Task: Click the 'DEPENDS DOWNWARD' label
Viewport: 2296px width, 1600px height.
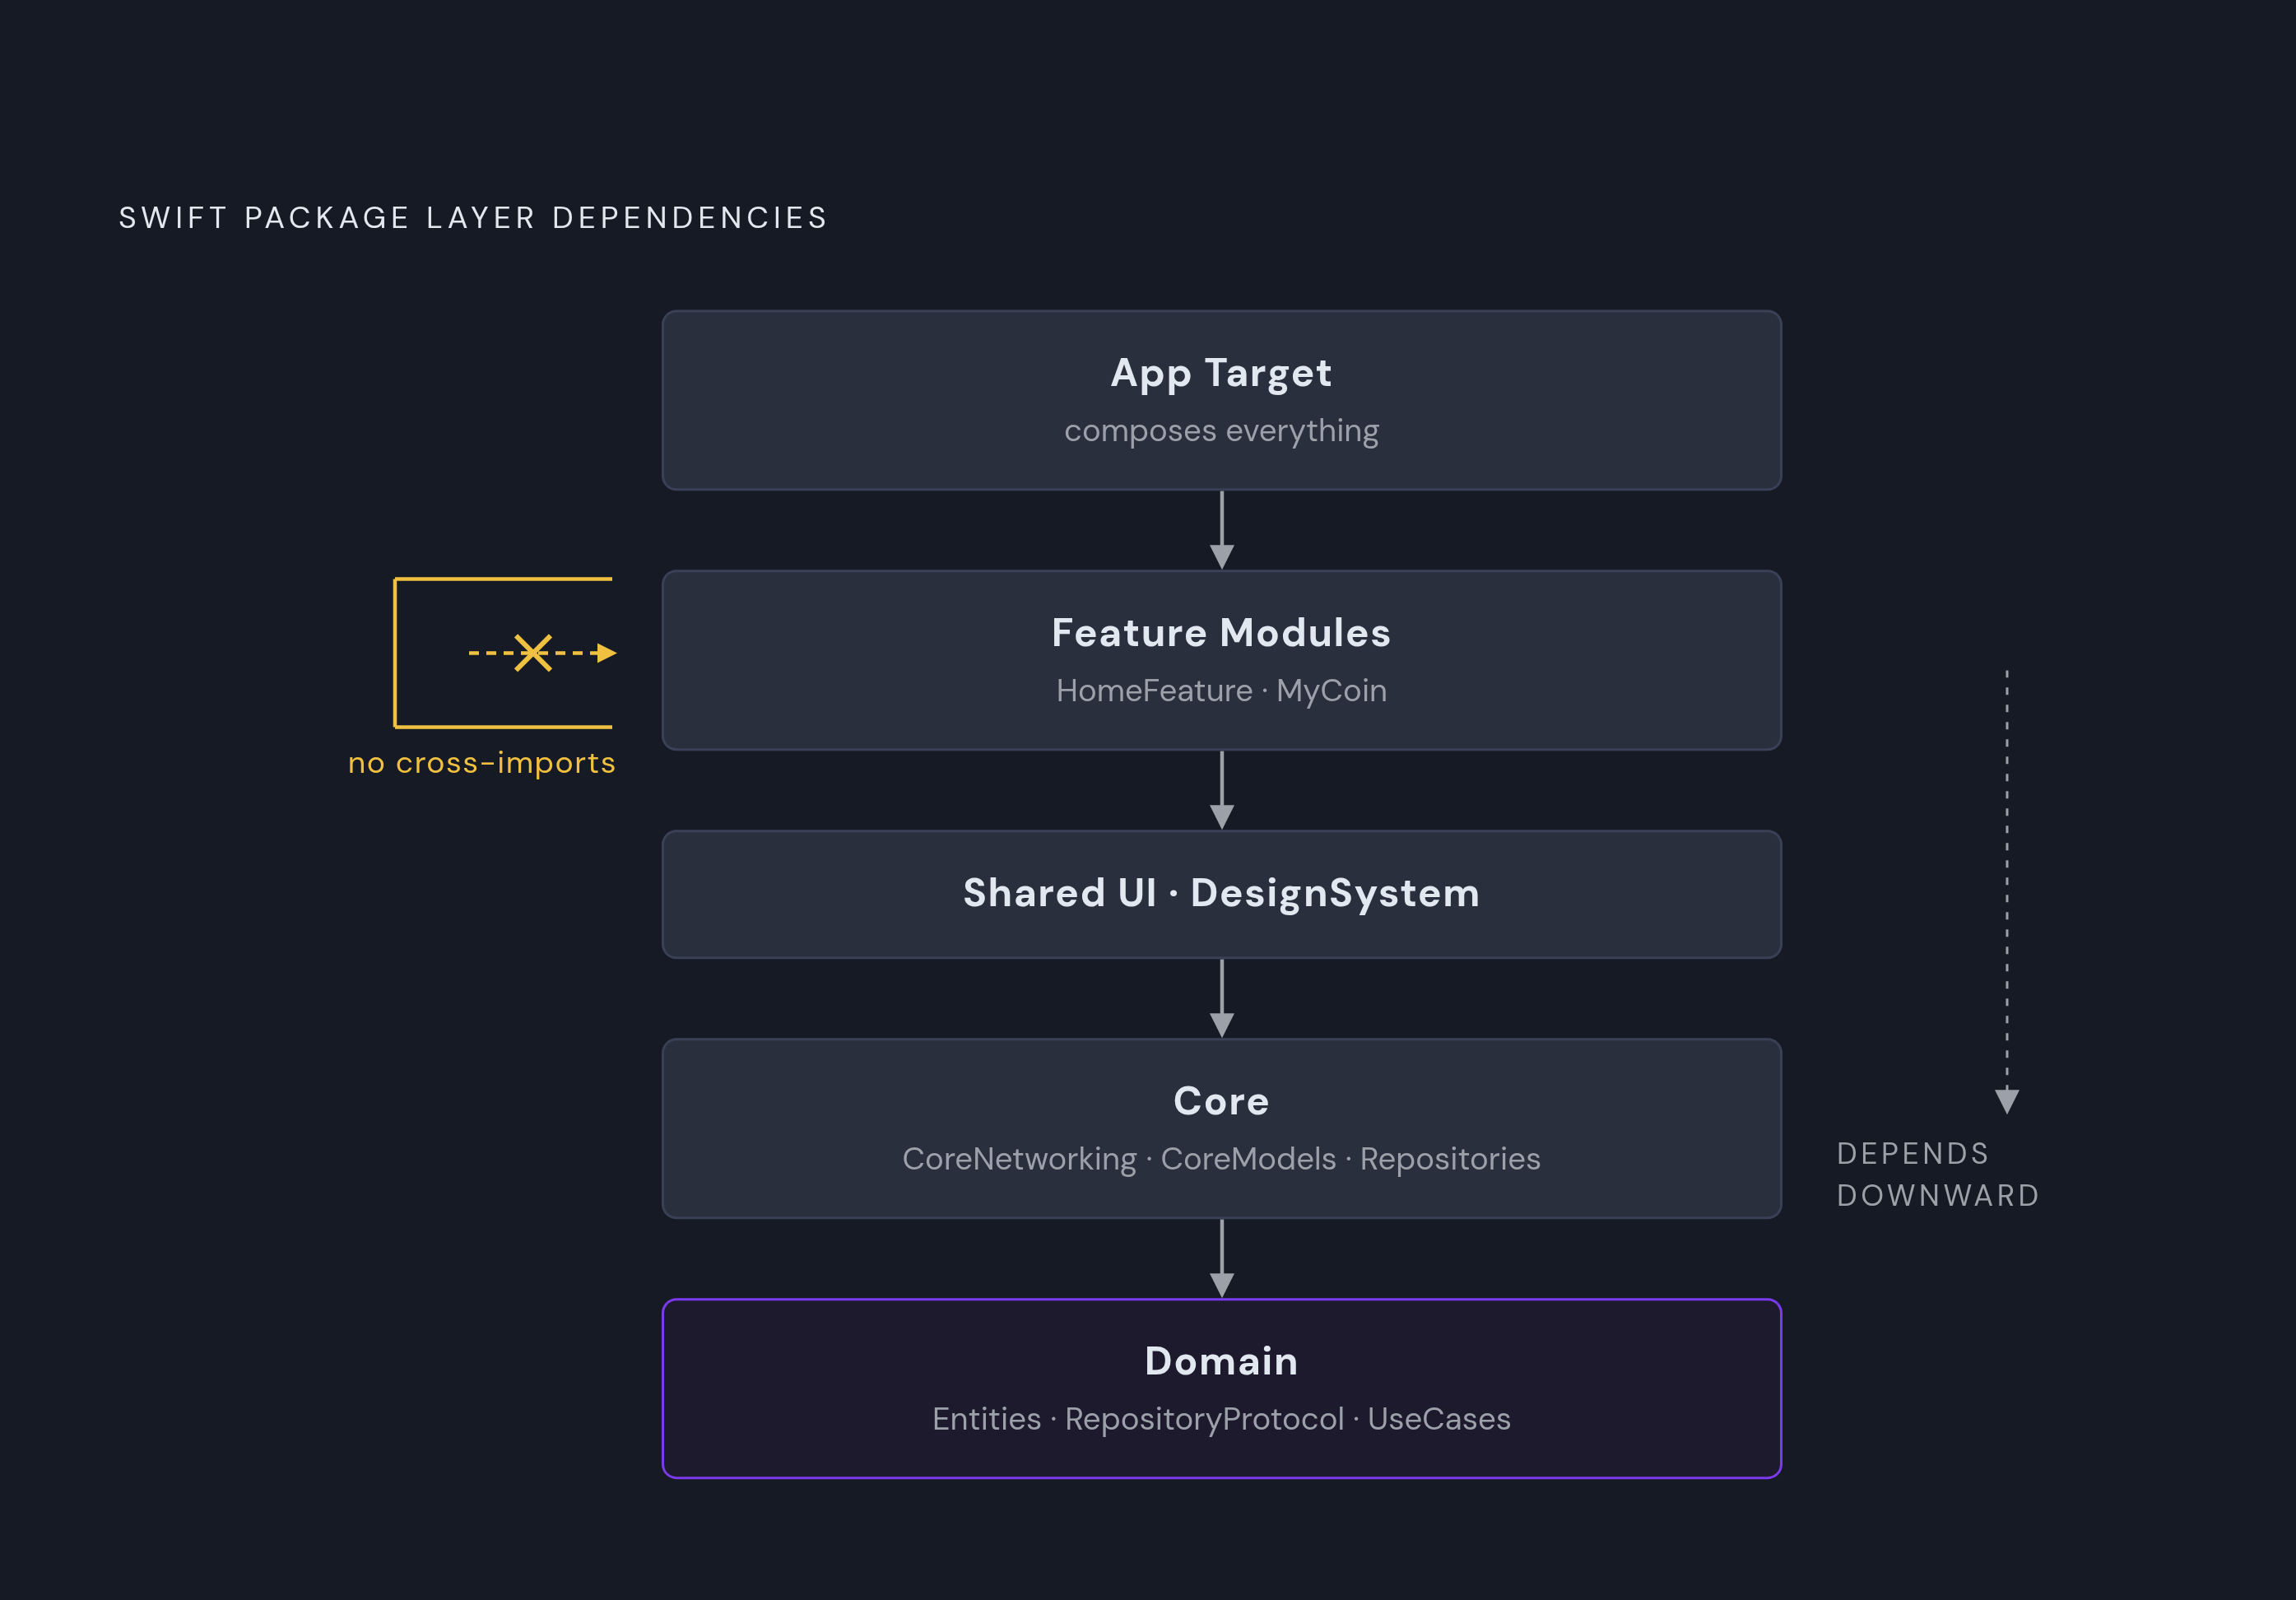Action: 1937,1174
